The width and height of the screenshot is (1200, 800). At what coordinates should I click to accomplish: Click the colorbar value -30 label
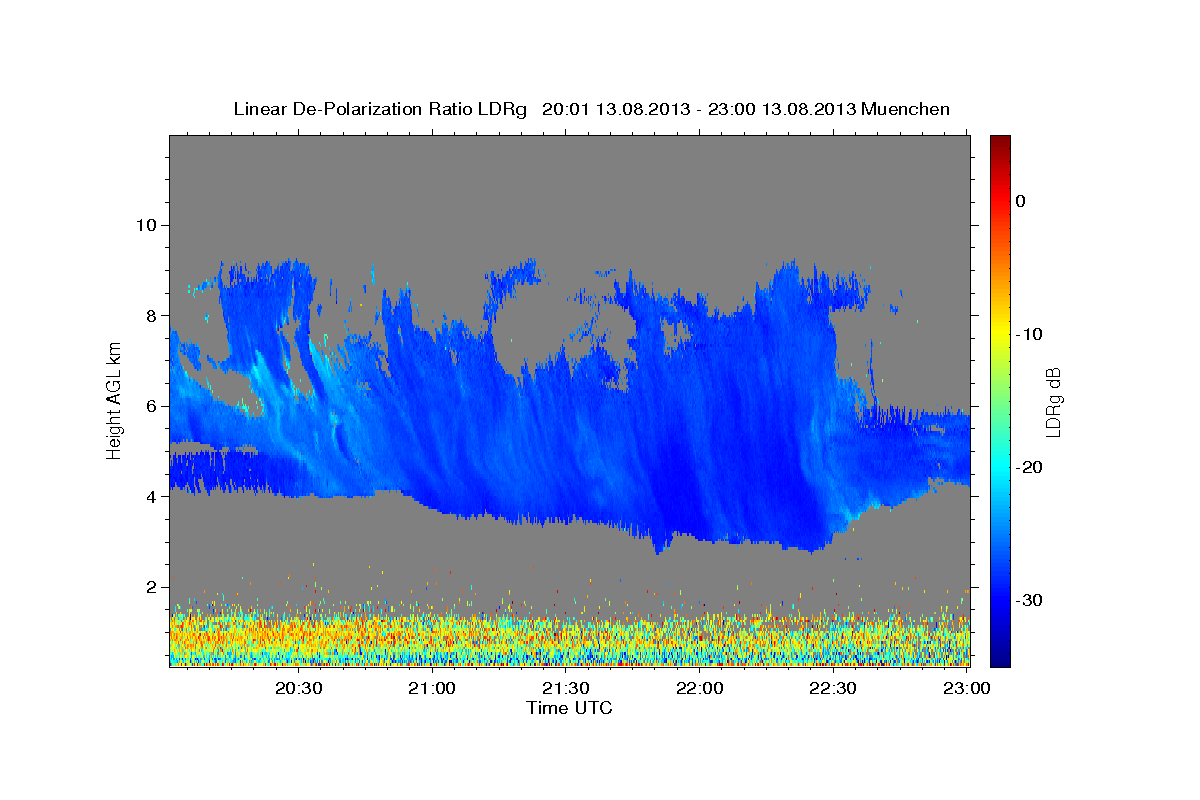coord(1029,600)
